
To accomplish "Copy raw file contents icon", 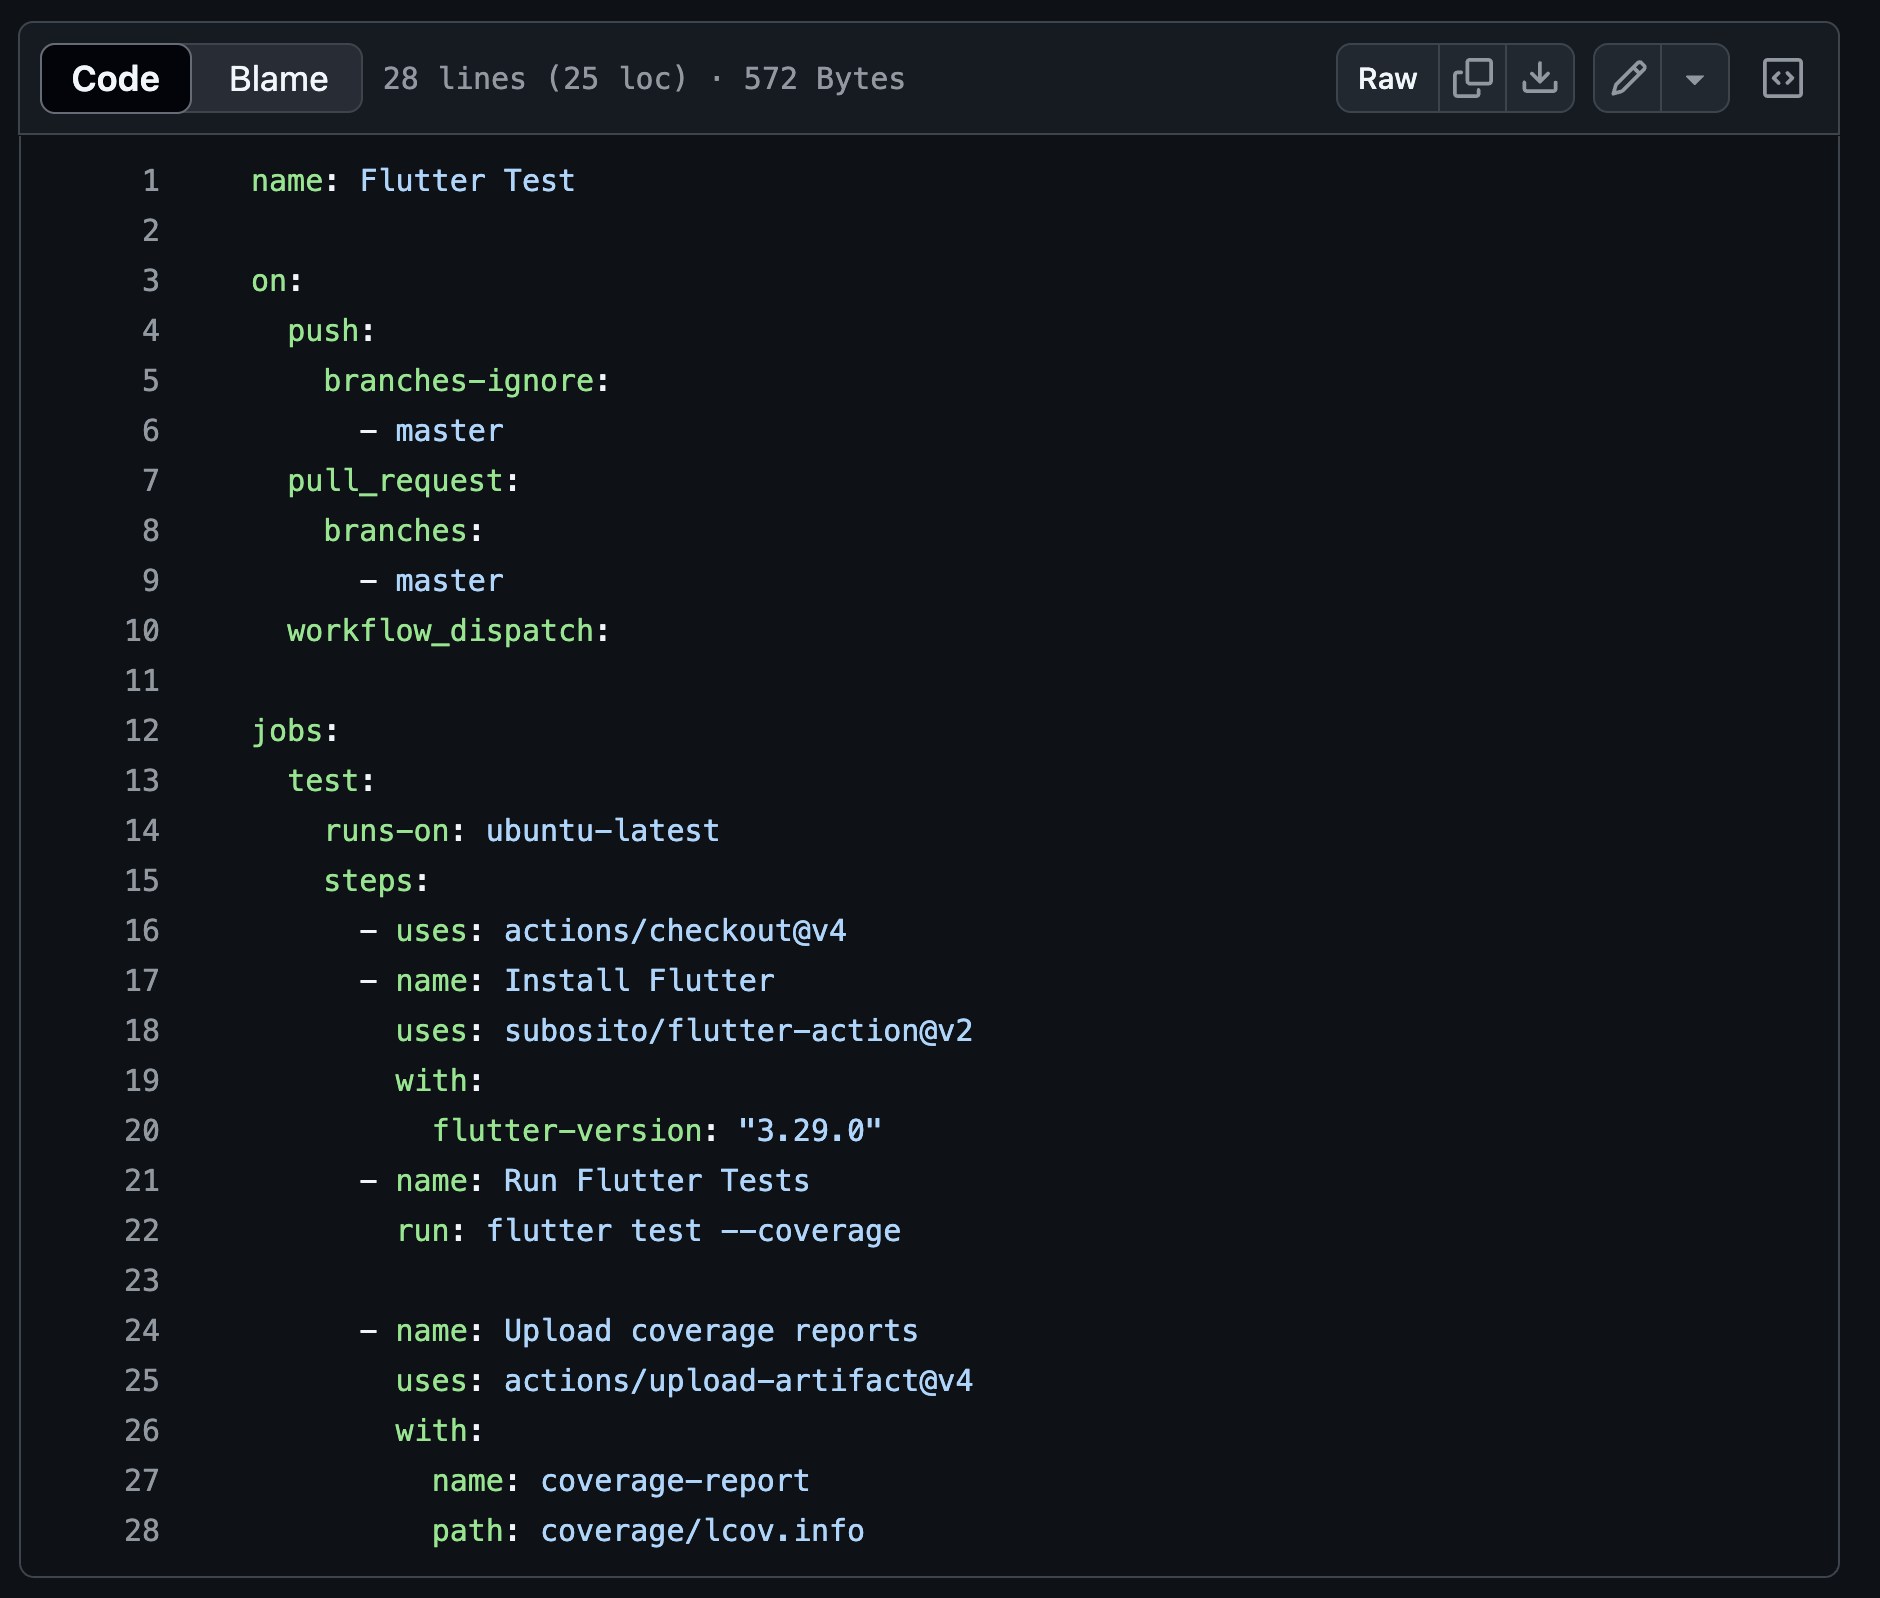I will (1472, 78).
